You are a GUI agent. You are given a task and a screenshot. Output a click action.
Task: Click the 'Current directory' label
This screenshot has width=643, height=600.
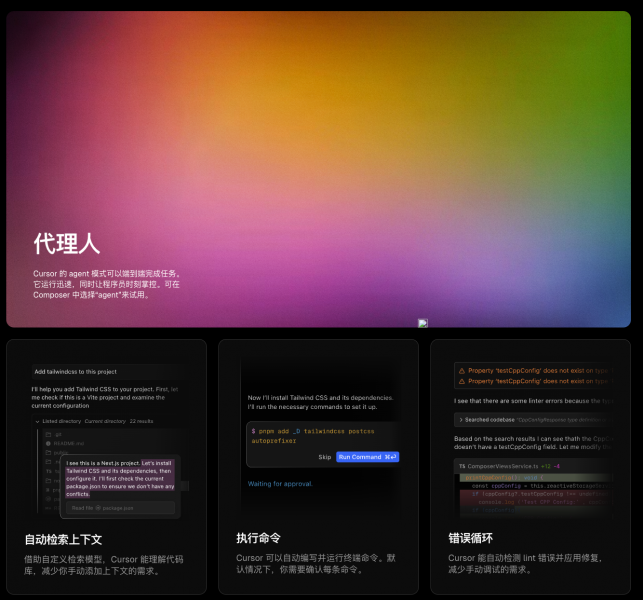[105, 421]
